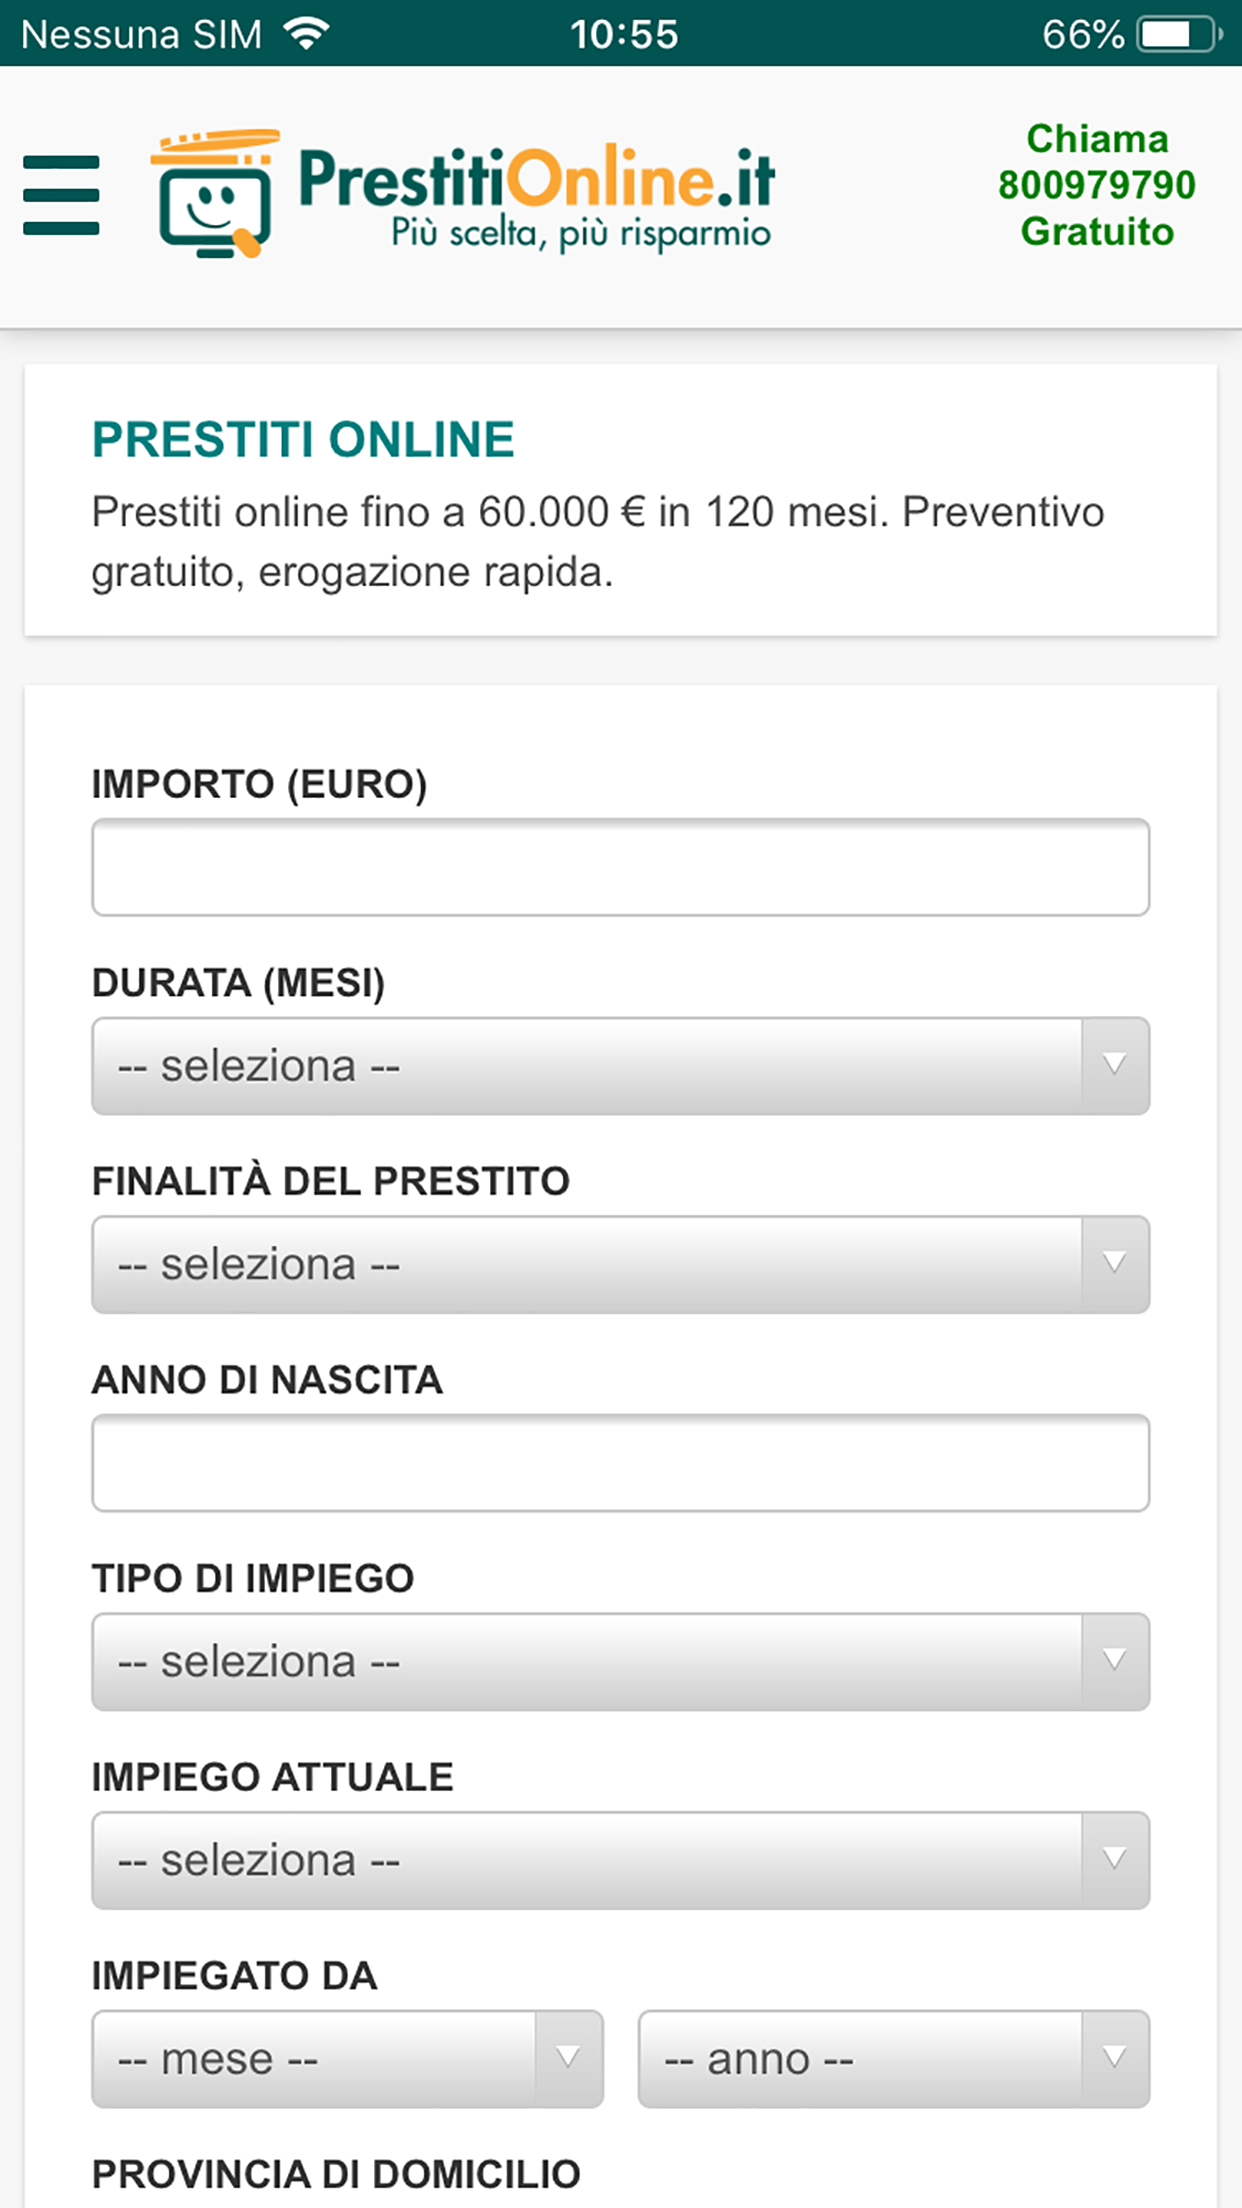Tap the Wi-Fi status icon
This screenshot has height=2208, width=1242.
pyautogui.click(x=306, y=34)
